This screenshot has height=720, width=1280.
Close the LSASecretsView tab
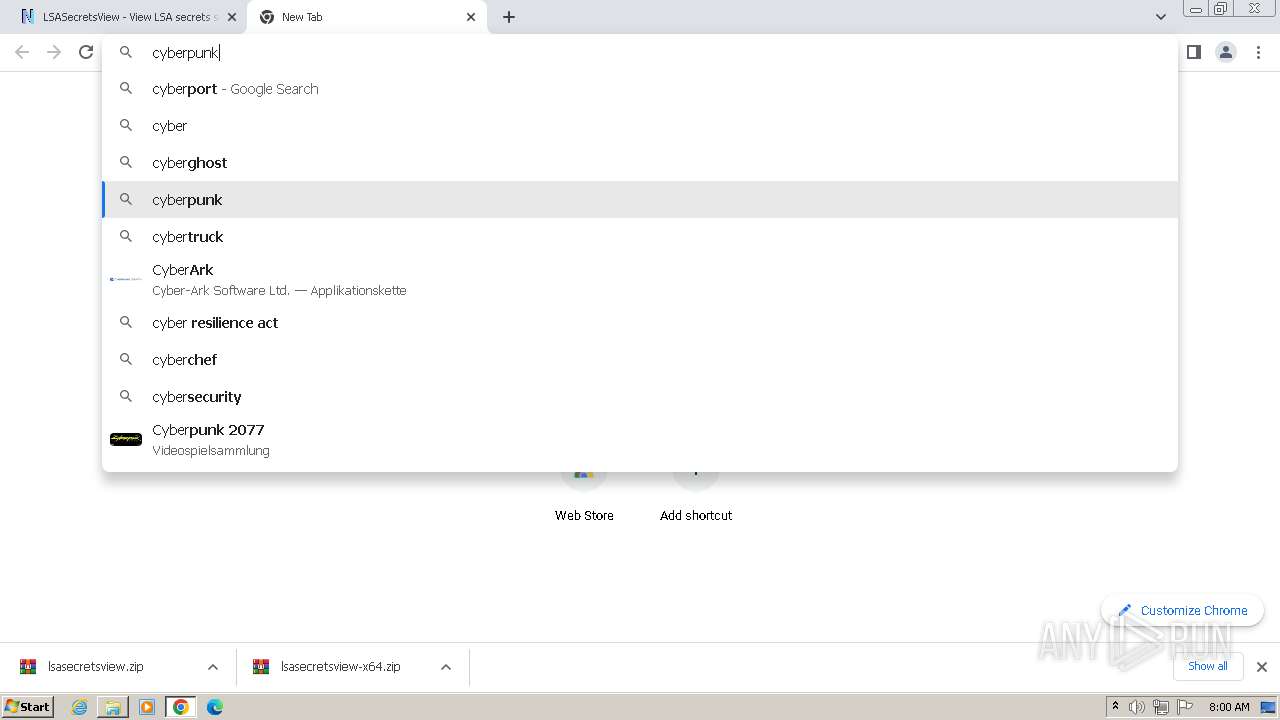232,17
